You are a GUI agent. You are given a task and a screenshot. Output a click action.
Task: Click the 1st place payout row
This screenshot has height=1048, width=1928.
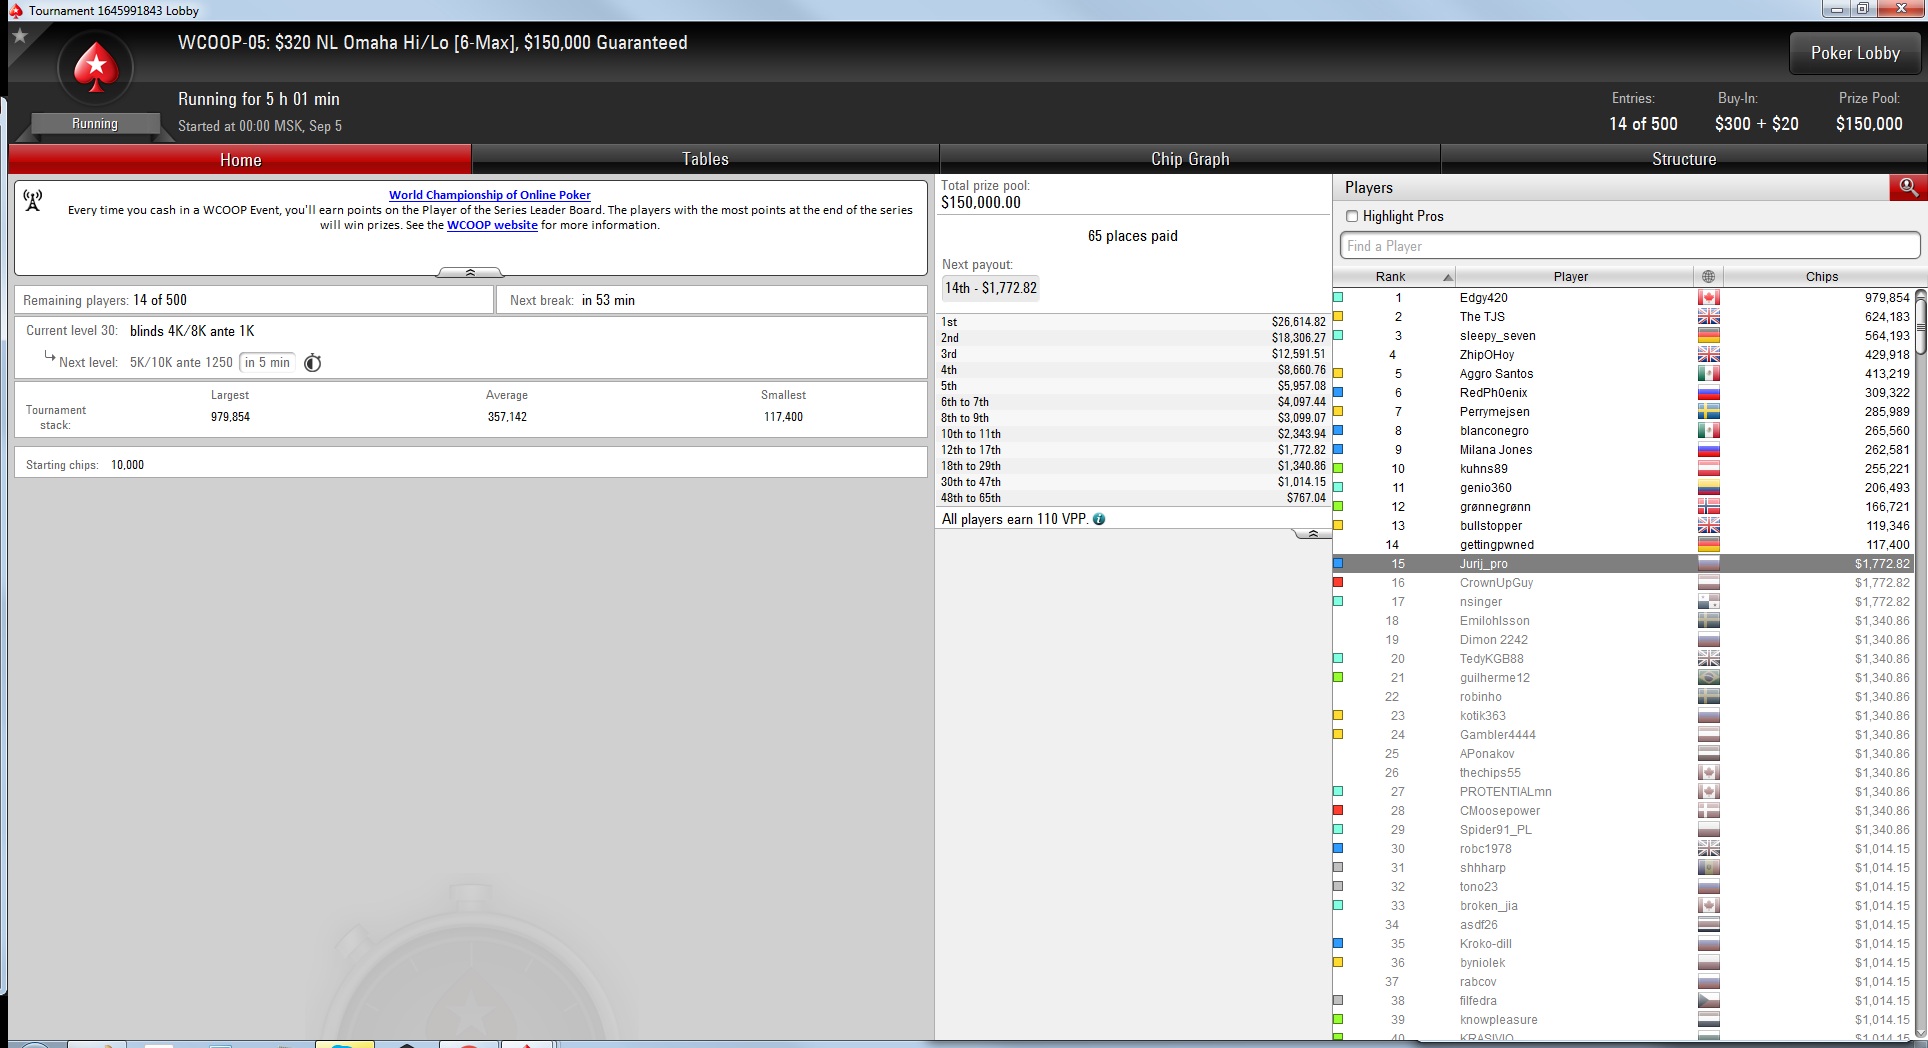pos(1133,322)
